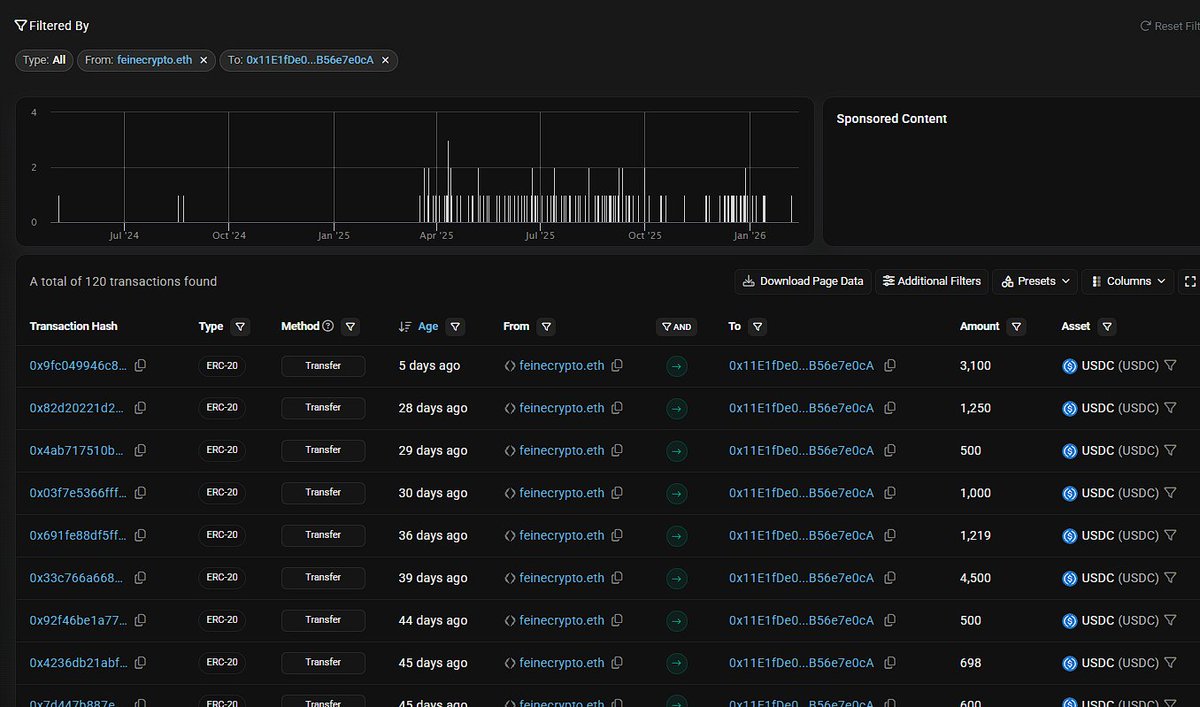1200x707 pixels.
Task: Click the green arrow in 3,100 row
Action: (x=677, y=366)
